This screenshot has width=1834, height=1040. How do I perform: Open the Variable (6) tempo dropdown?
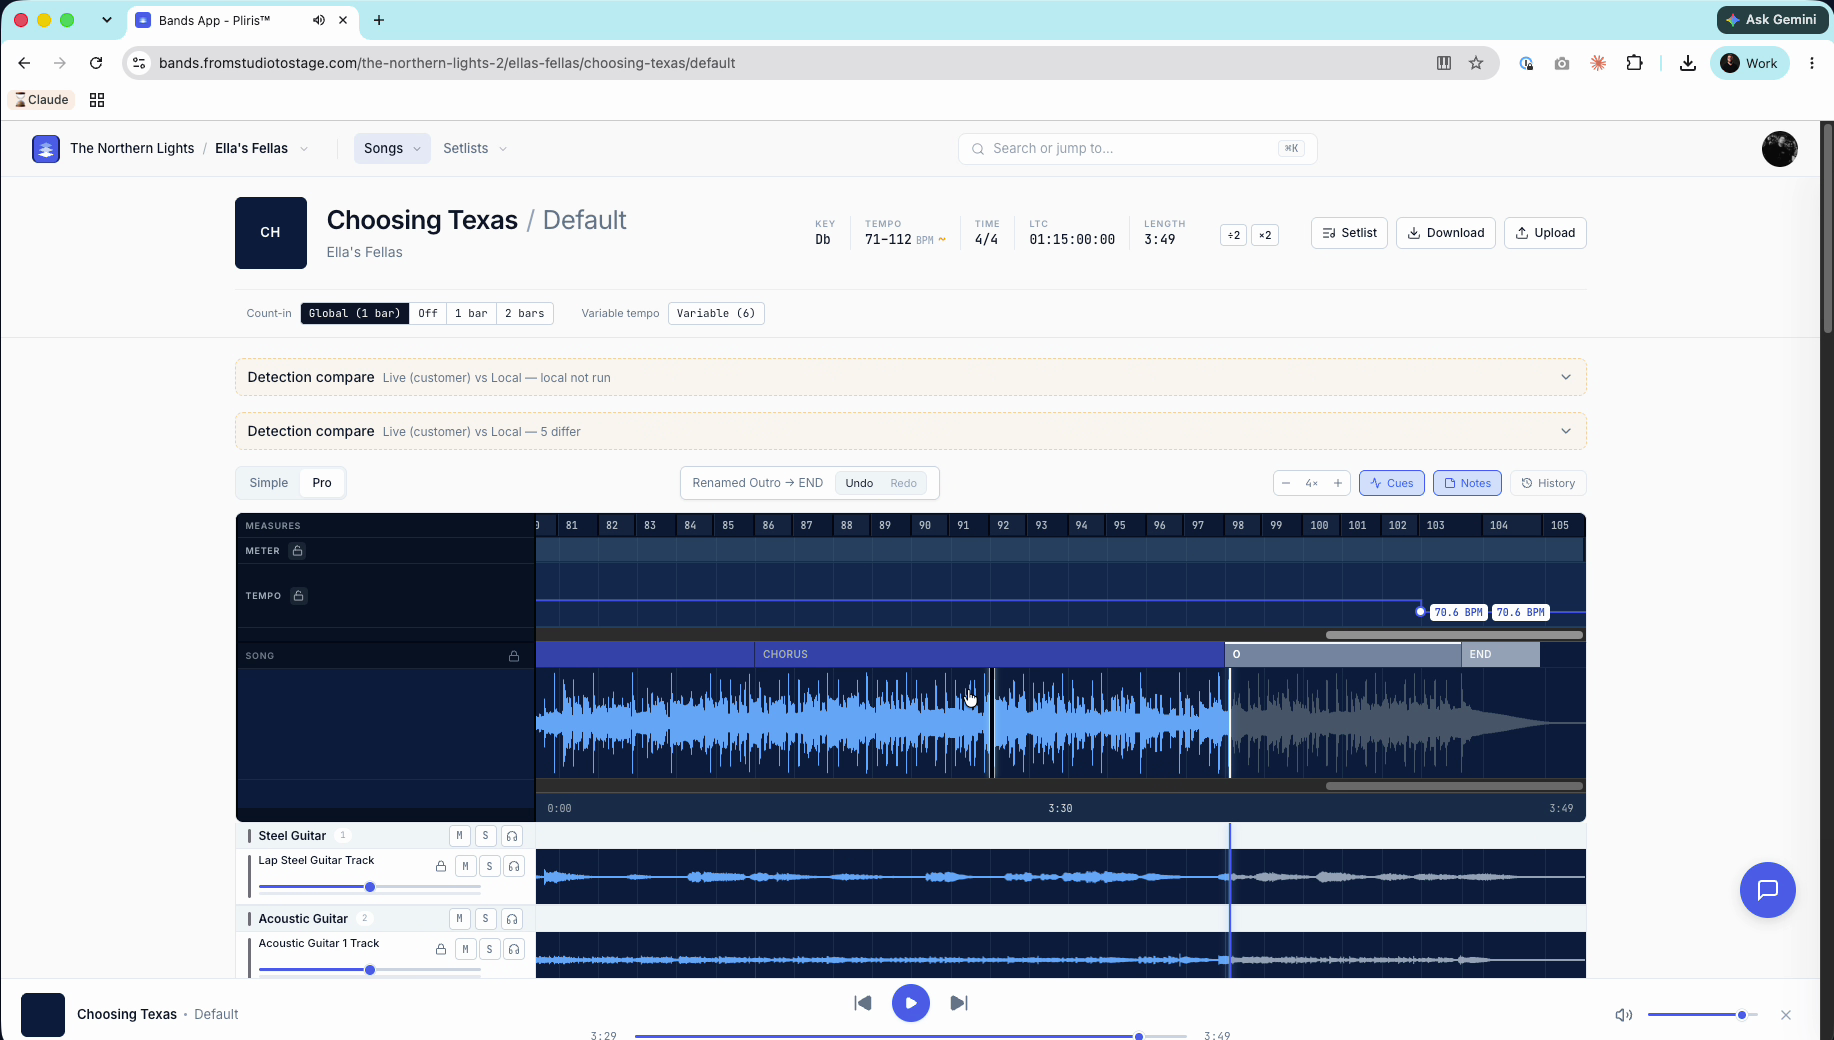[716, 313]
